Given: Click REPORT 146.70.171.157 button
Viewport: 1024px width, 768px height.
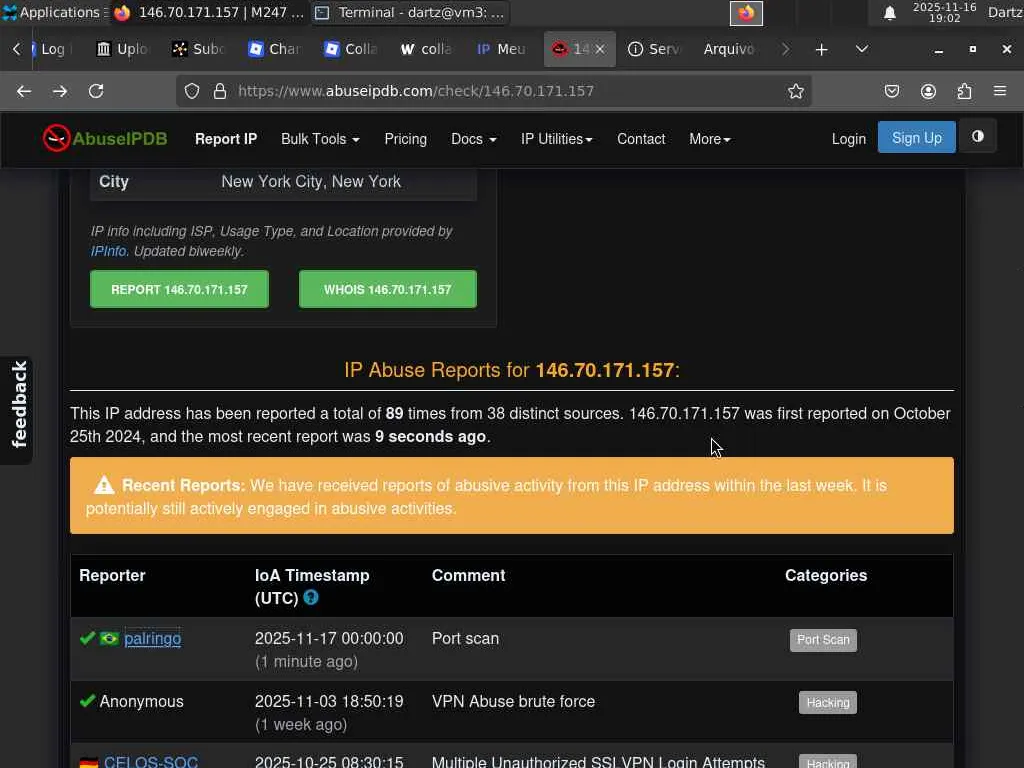Looking at the screenshot, I should [179, 289].
